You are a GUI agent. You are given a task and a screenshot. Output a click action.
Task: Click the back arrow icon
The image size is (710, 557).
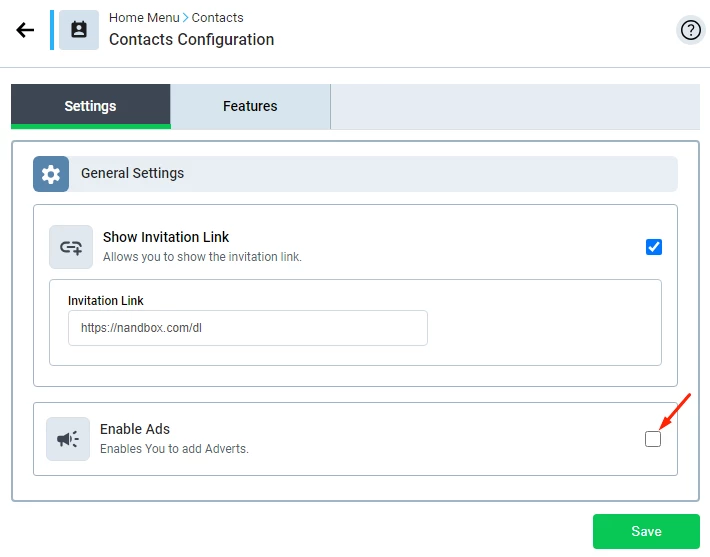pos(25,30)
